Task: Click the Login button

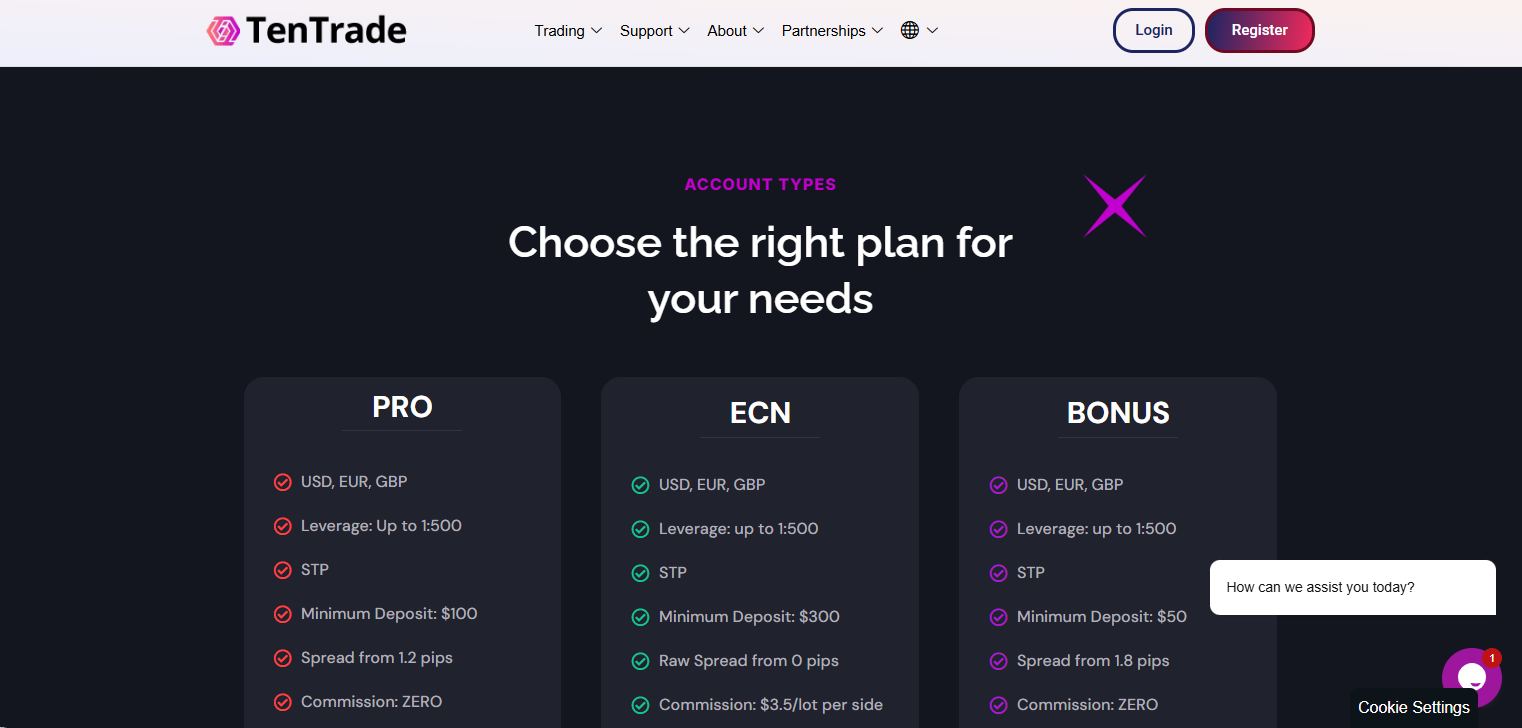Action: point(1153,30)
